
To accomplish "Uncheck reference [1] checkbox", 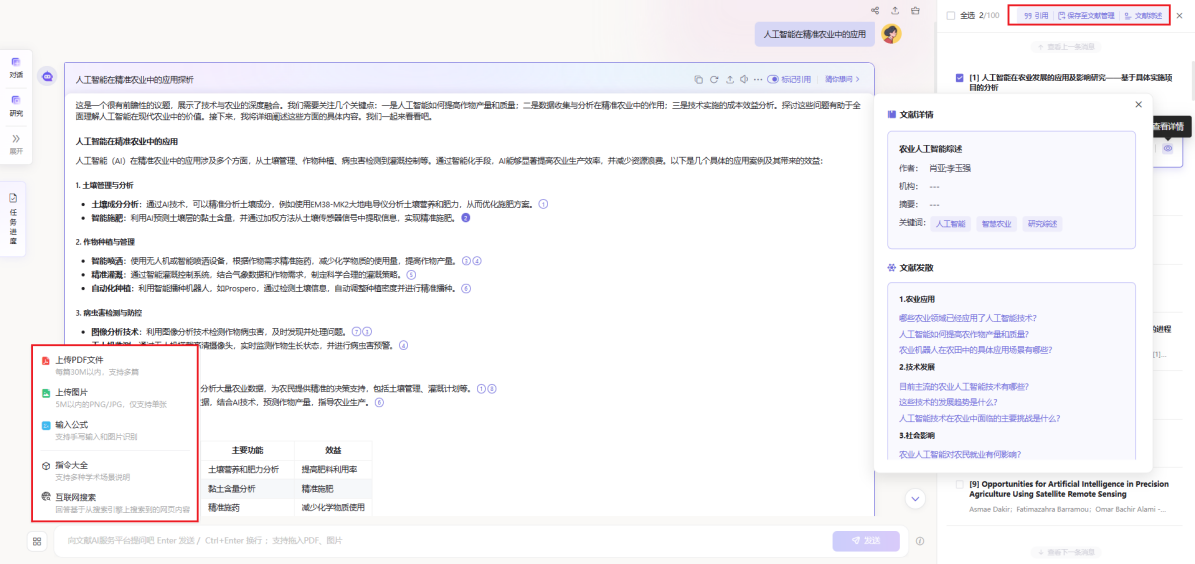I will pos(960,77).
